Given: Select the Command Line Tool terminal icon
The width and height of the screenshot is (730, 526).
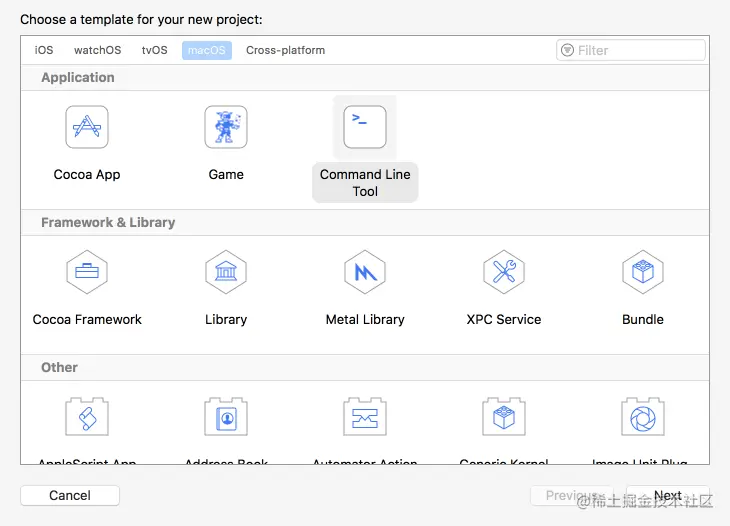Looking at the screenshot, I should pos(365,127).
